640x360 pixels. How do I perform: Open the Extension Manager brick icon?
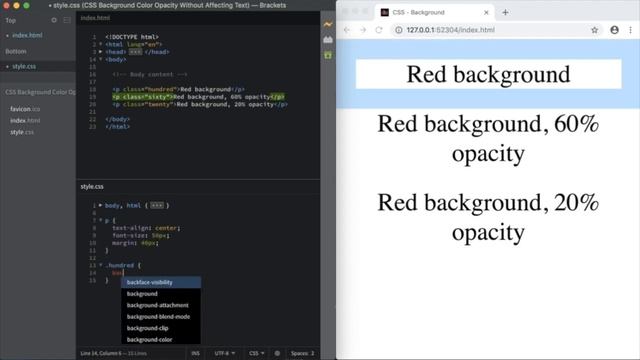328,40
